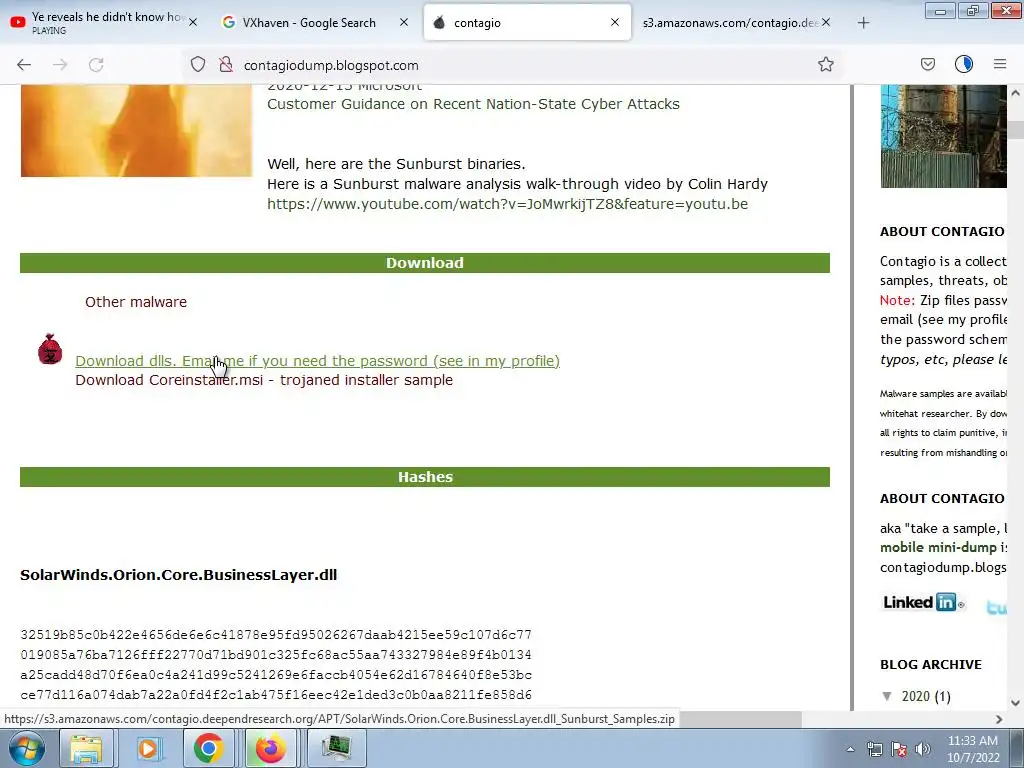Image resolution: width=1024 pixels, height=768 pixels.
Task: Open Windows Explorer from the taskbar
Action: tap(86, 748)
